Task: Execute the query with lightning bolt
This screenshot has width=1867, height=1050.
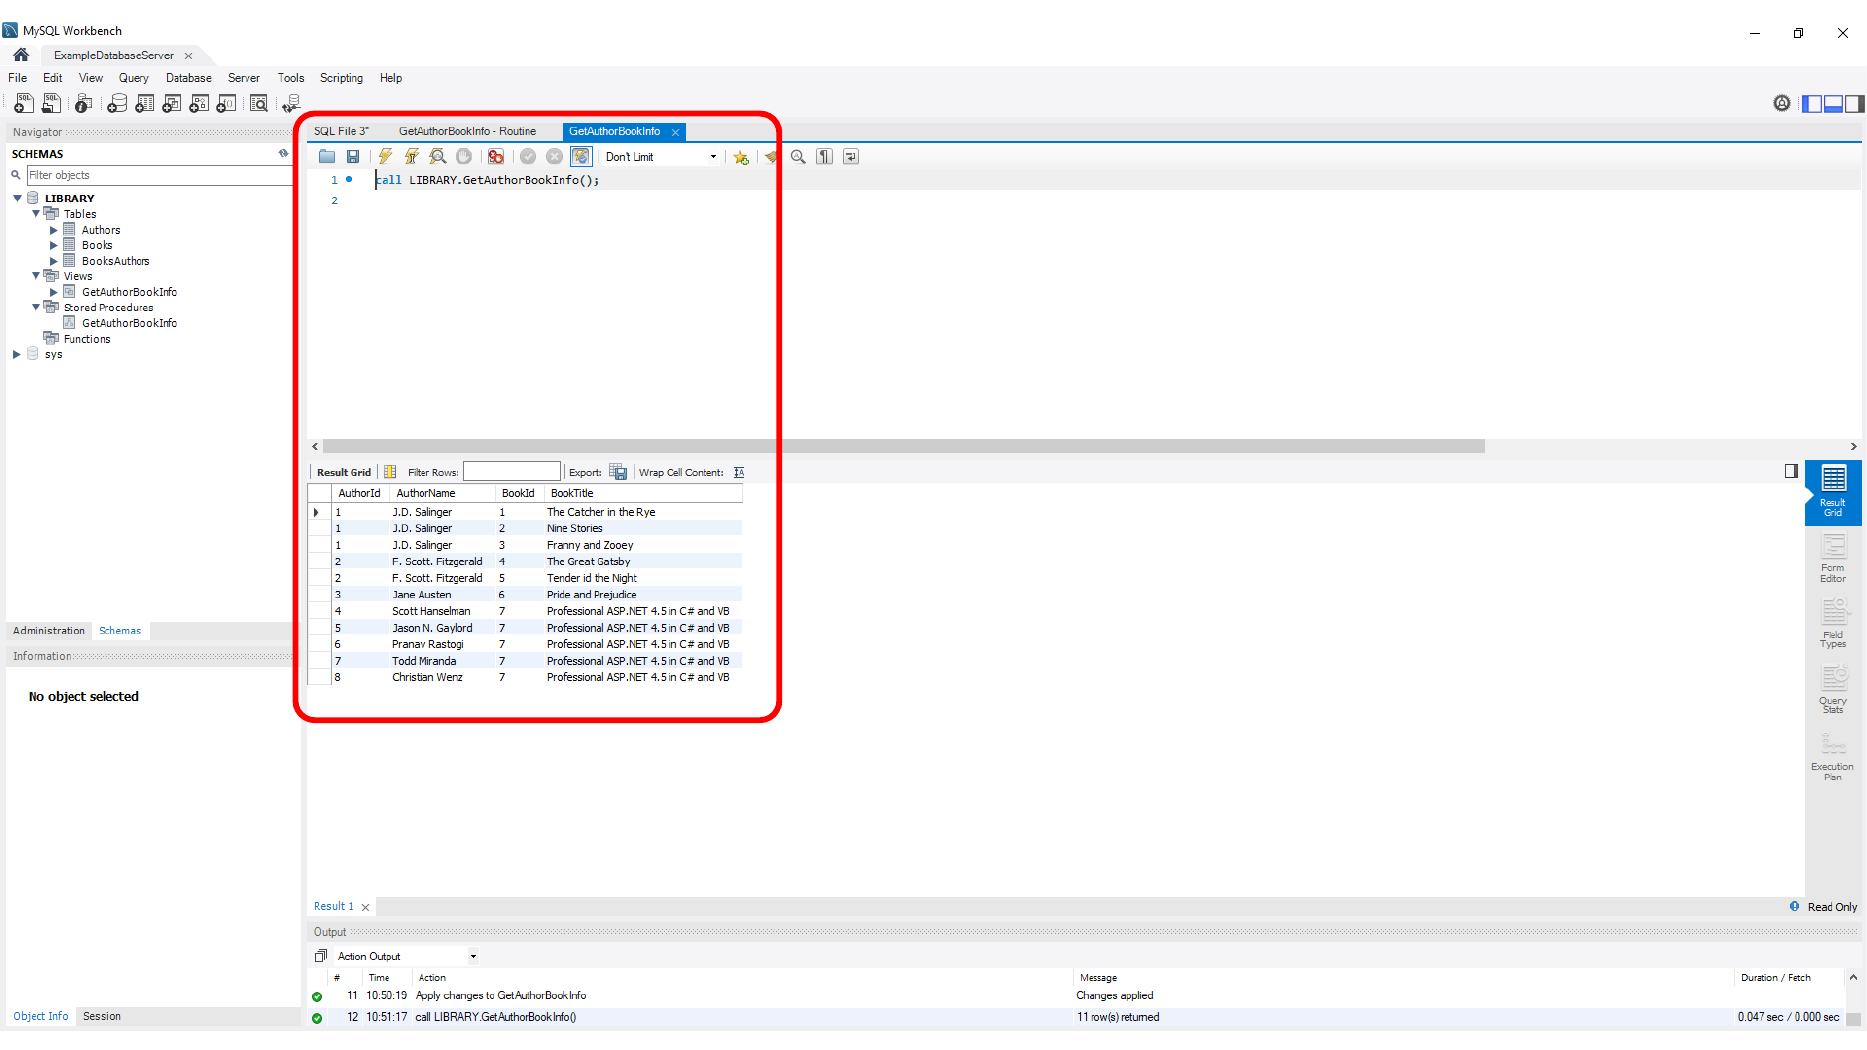Action: pyautogui.click(x=385, y=156)
